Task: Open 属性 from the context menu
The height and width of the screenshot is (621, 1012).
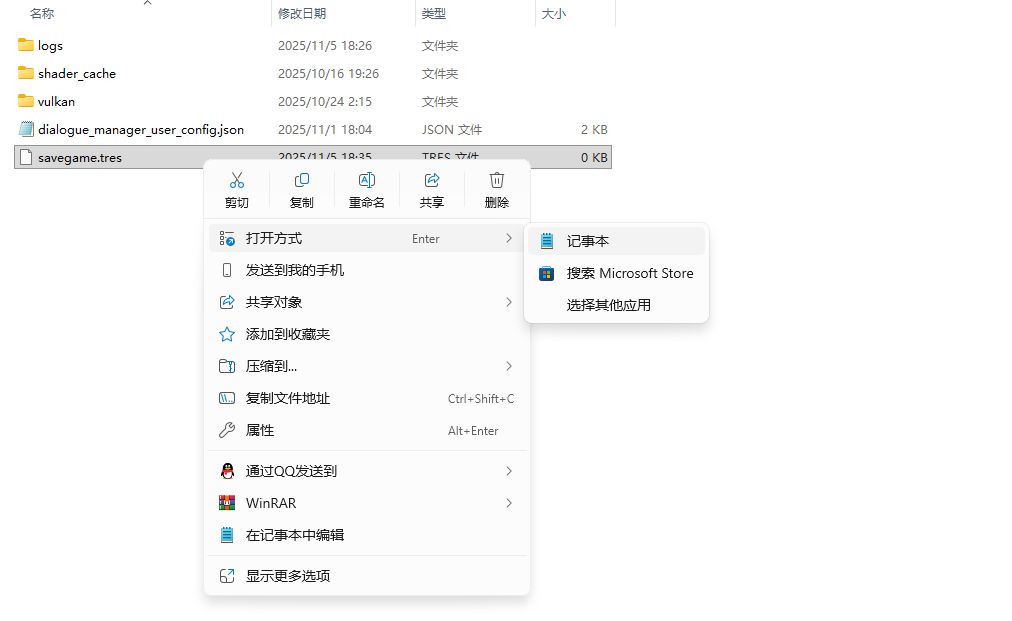Action: [367, 431]
